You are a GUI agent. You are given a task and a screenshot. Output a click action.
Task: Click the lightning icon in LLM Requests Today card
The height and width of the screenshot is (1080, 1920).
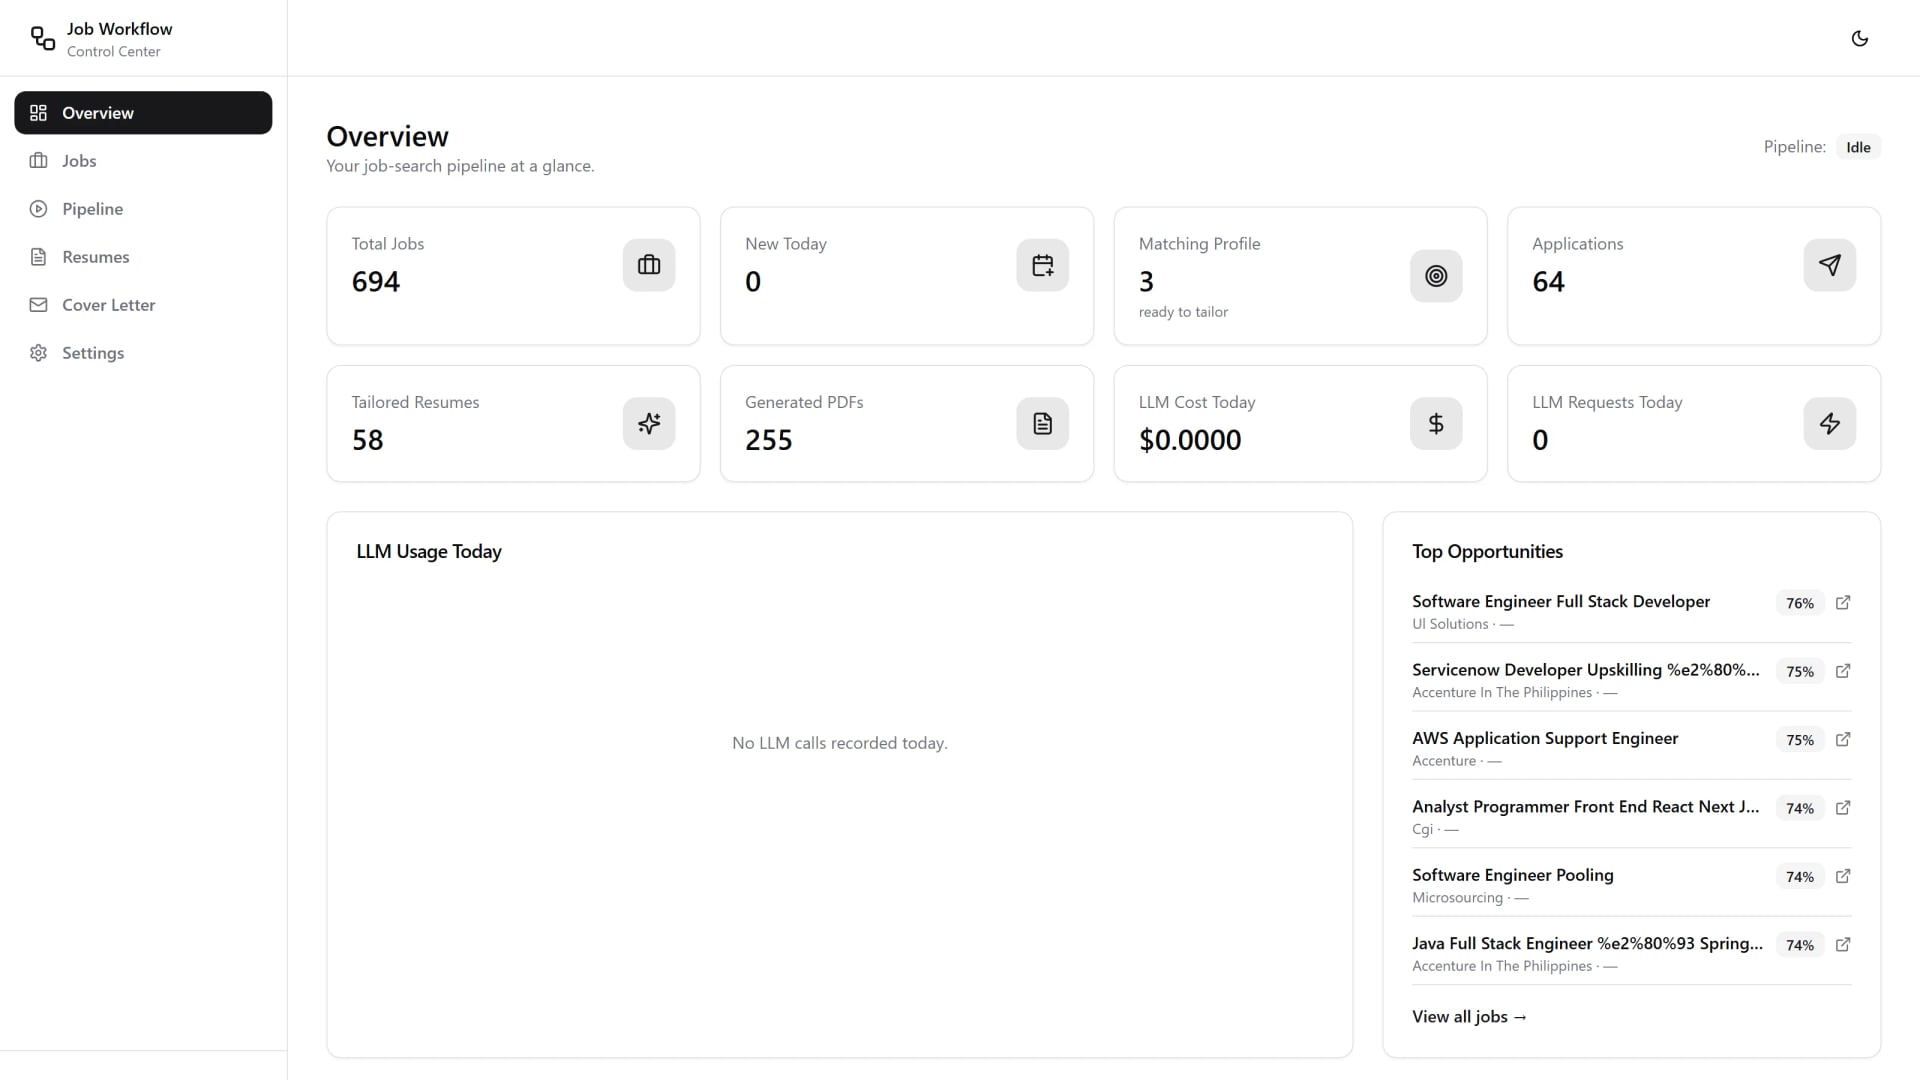[x=1830, y=424]
